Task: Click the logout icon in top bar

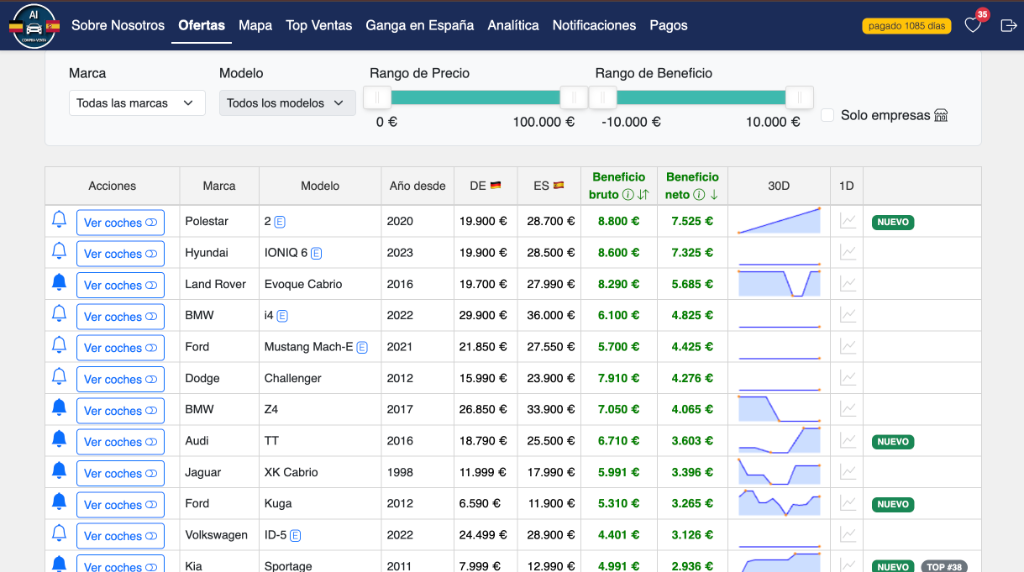Action: click(x=1007, y=25)
